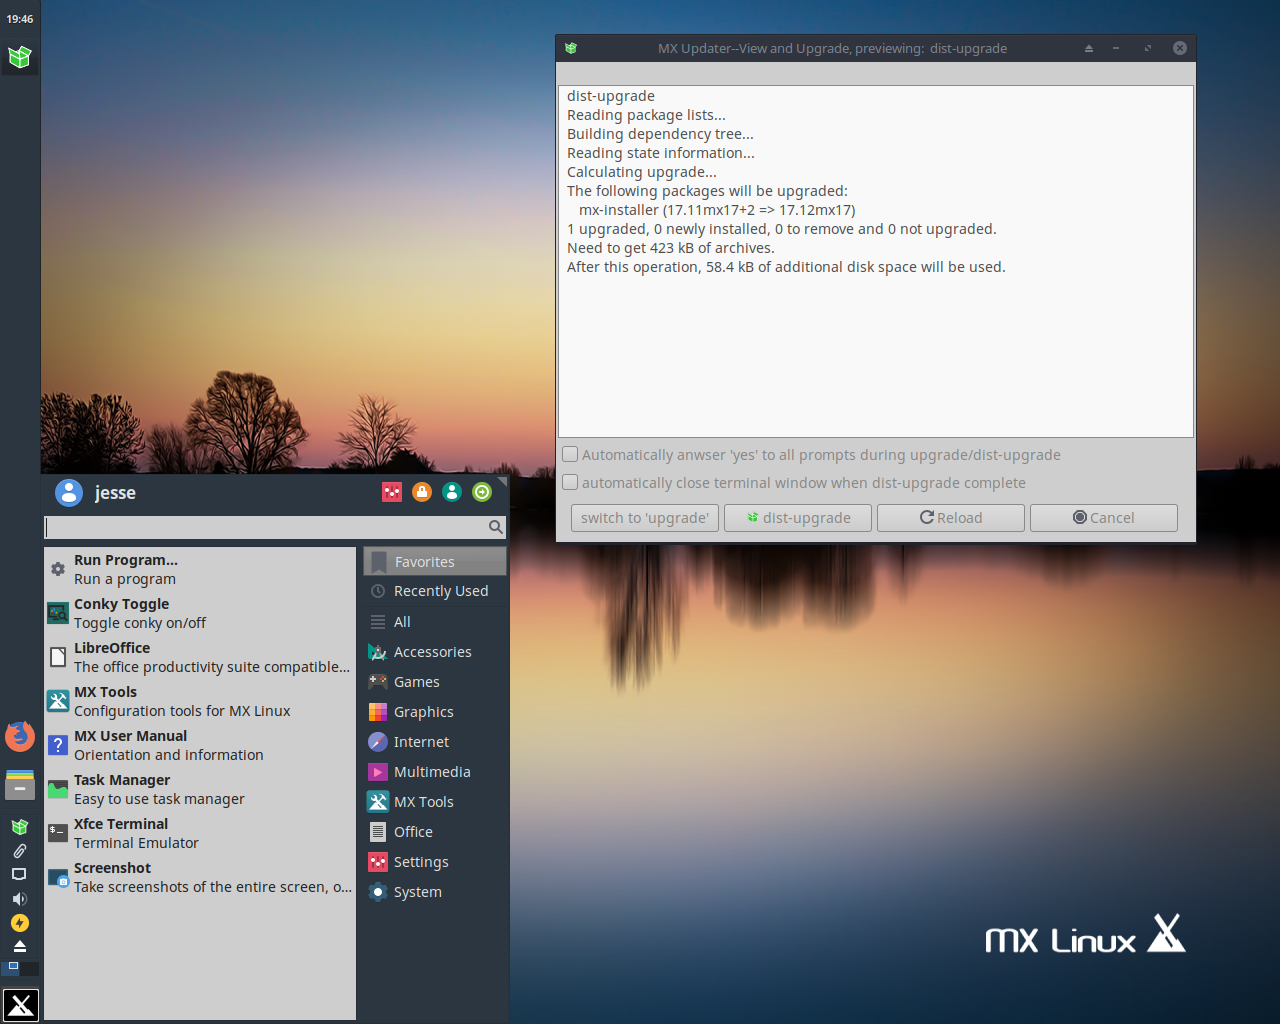The height and width of the screenshot is (1024, 1280).
Task: Open the volume control tray icon
Action: point(19,899)
